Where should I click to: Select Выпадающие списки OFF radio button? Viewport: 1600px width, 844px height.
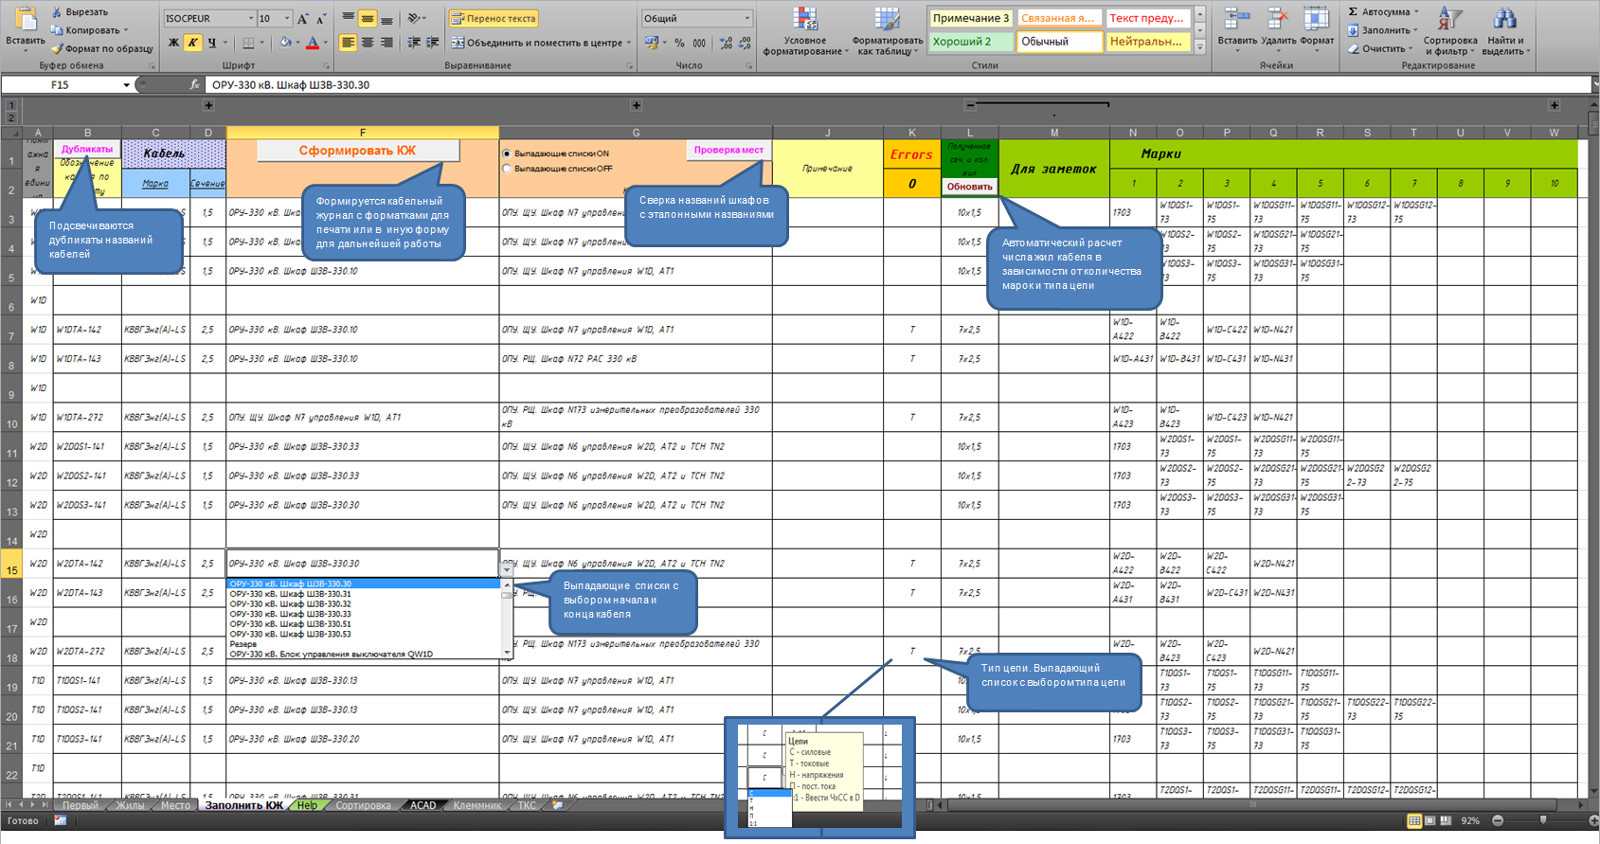point(507,168)
